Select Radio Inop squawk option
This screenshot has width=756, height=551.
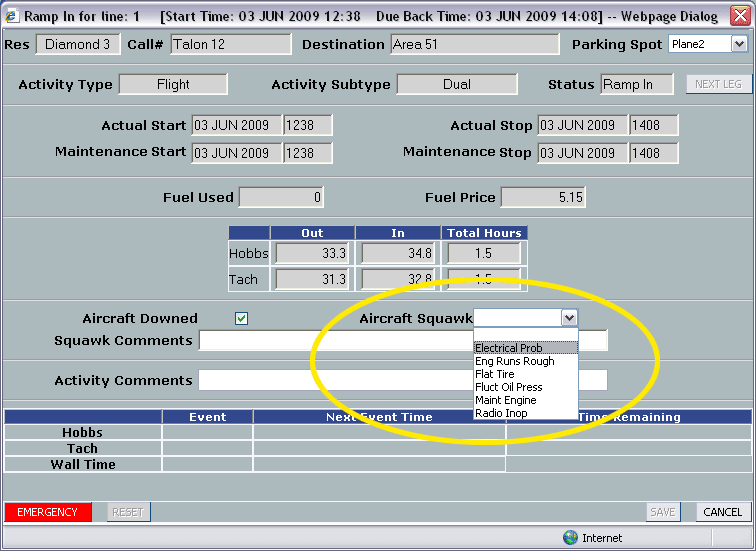coord(526,413)
